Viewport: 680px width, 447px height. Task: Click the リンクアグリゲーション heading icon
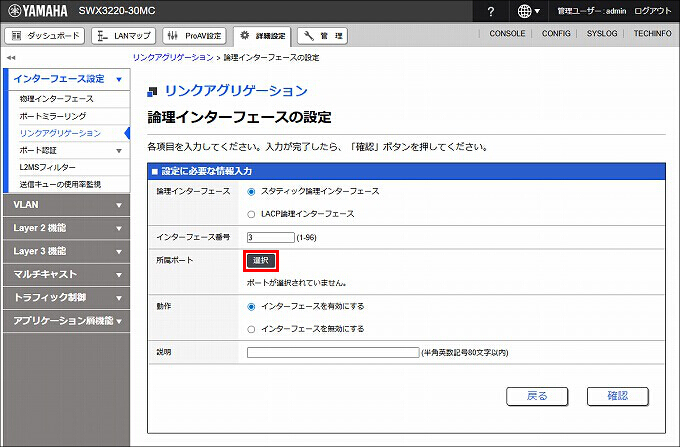[x=152, y=91]
